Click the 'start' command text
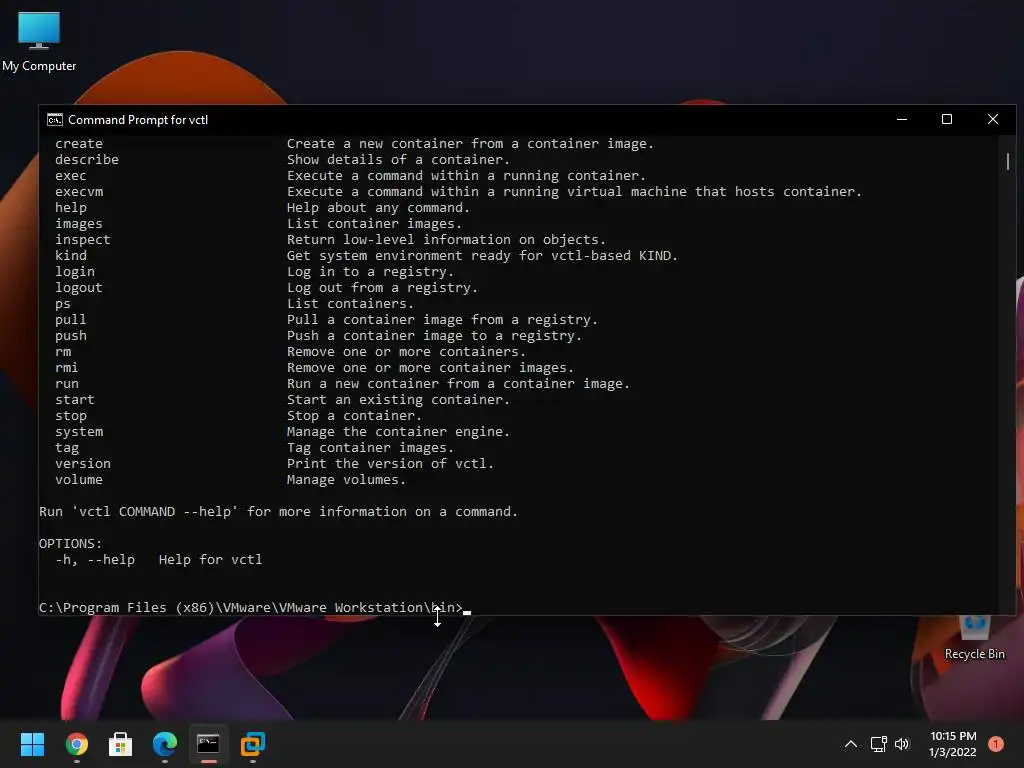Screen dimensions: 1024x768 [x=75, y=400]
